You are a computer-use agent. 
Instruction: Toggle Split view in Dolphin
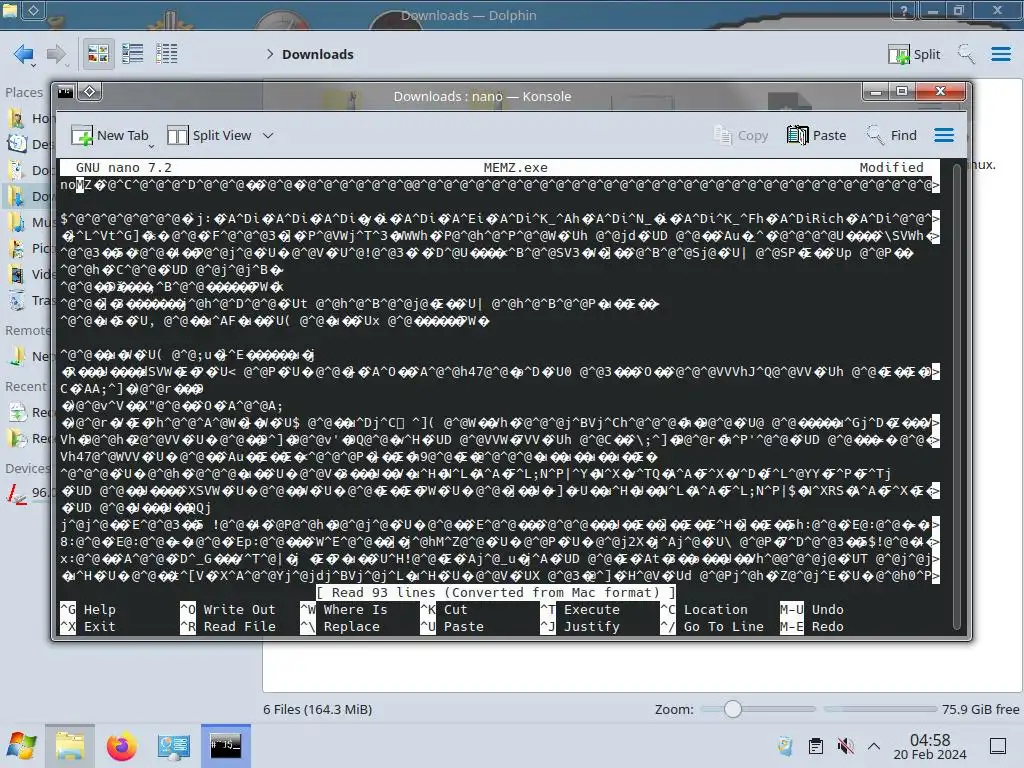point(914,54)
